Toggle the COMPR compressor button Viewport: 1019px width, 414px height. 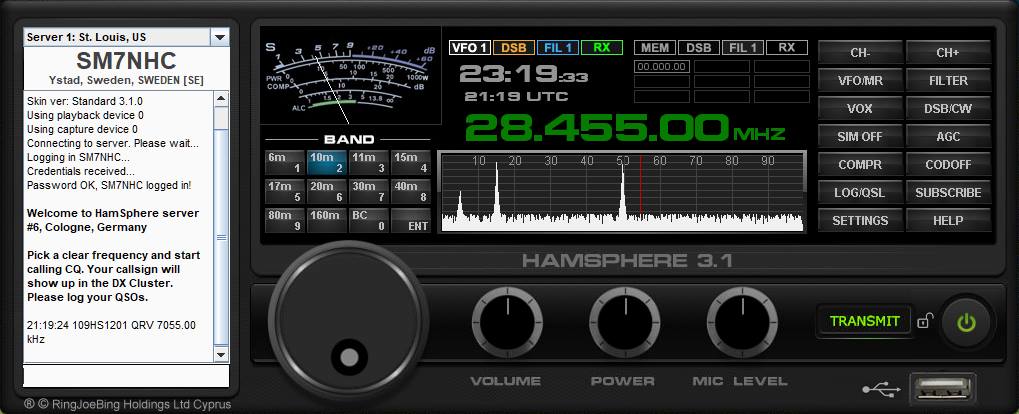pos(860,164)
